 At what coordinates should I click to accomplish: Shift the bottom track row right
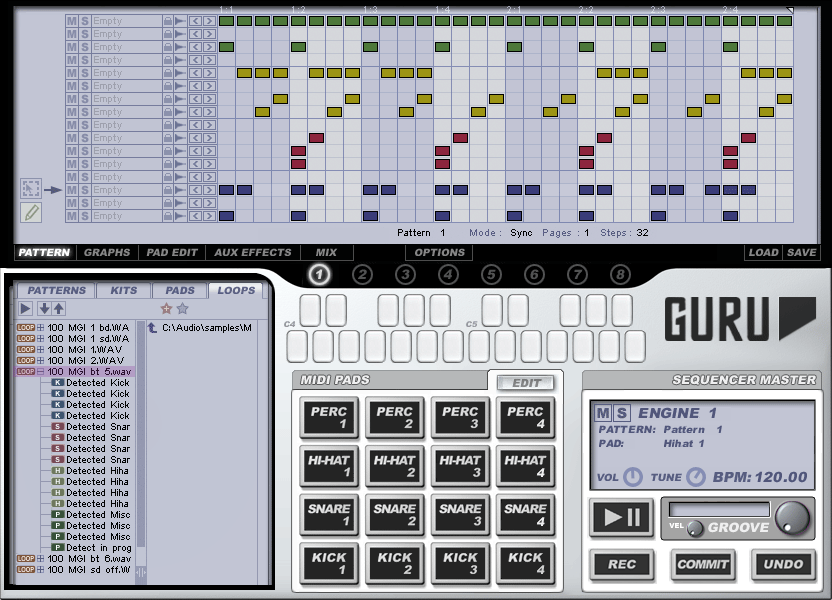[x=209, y=216]
